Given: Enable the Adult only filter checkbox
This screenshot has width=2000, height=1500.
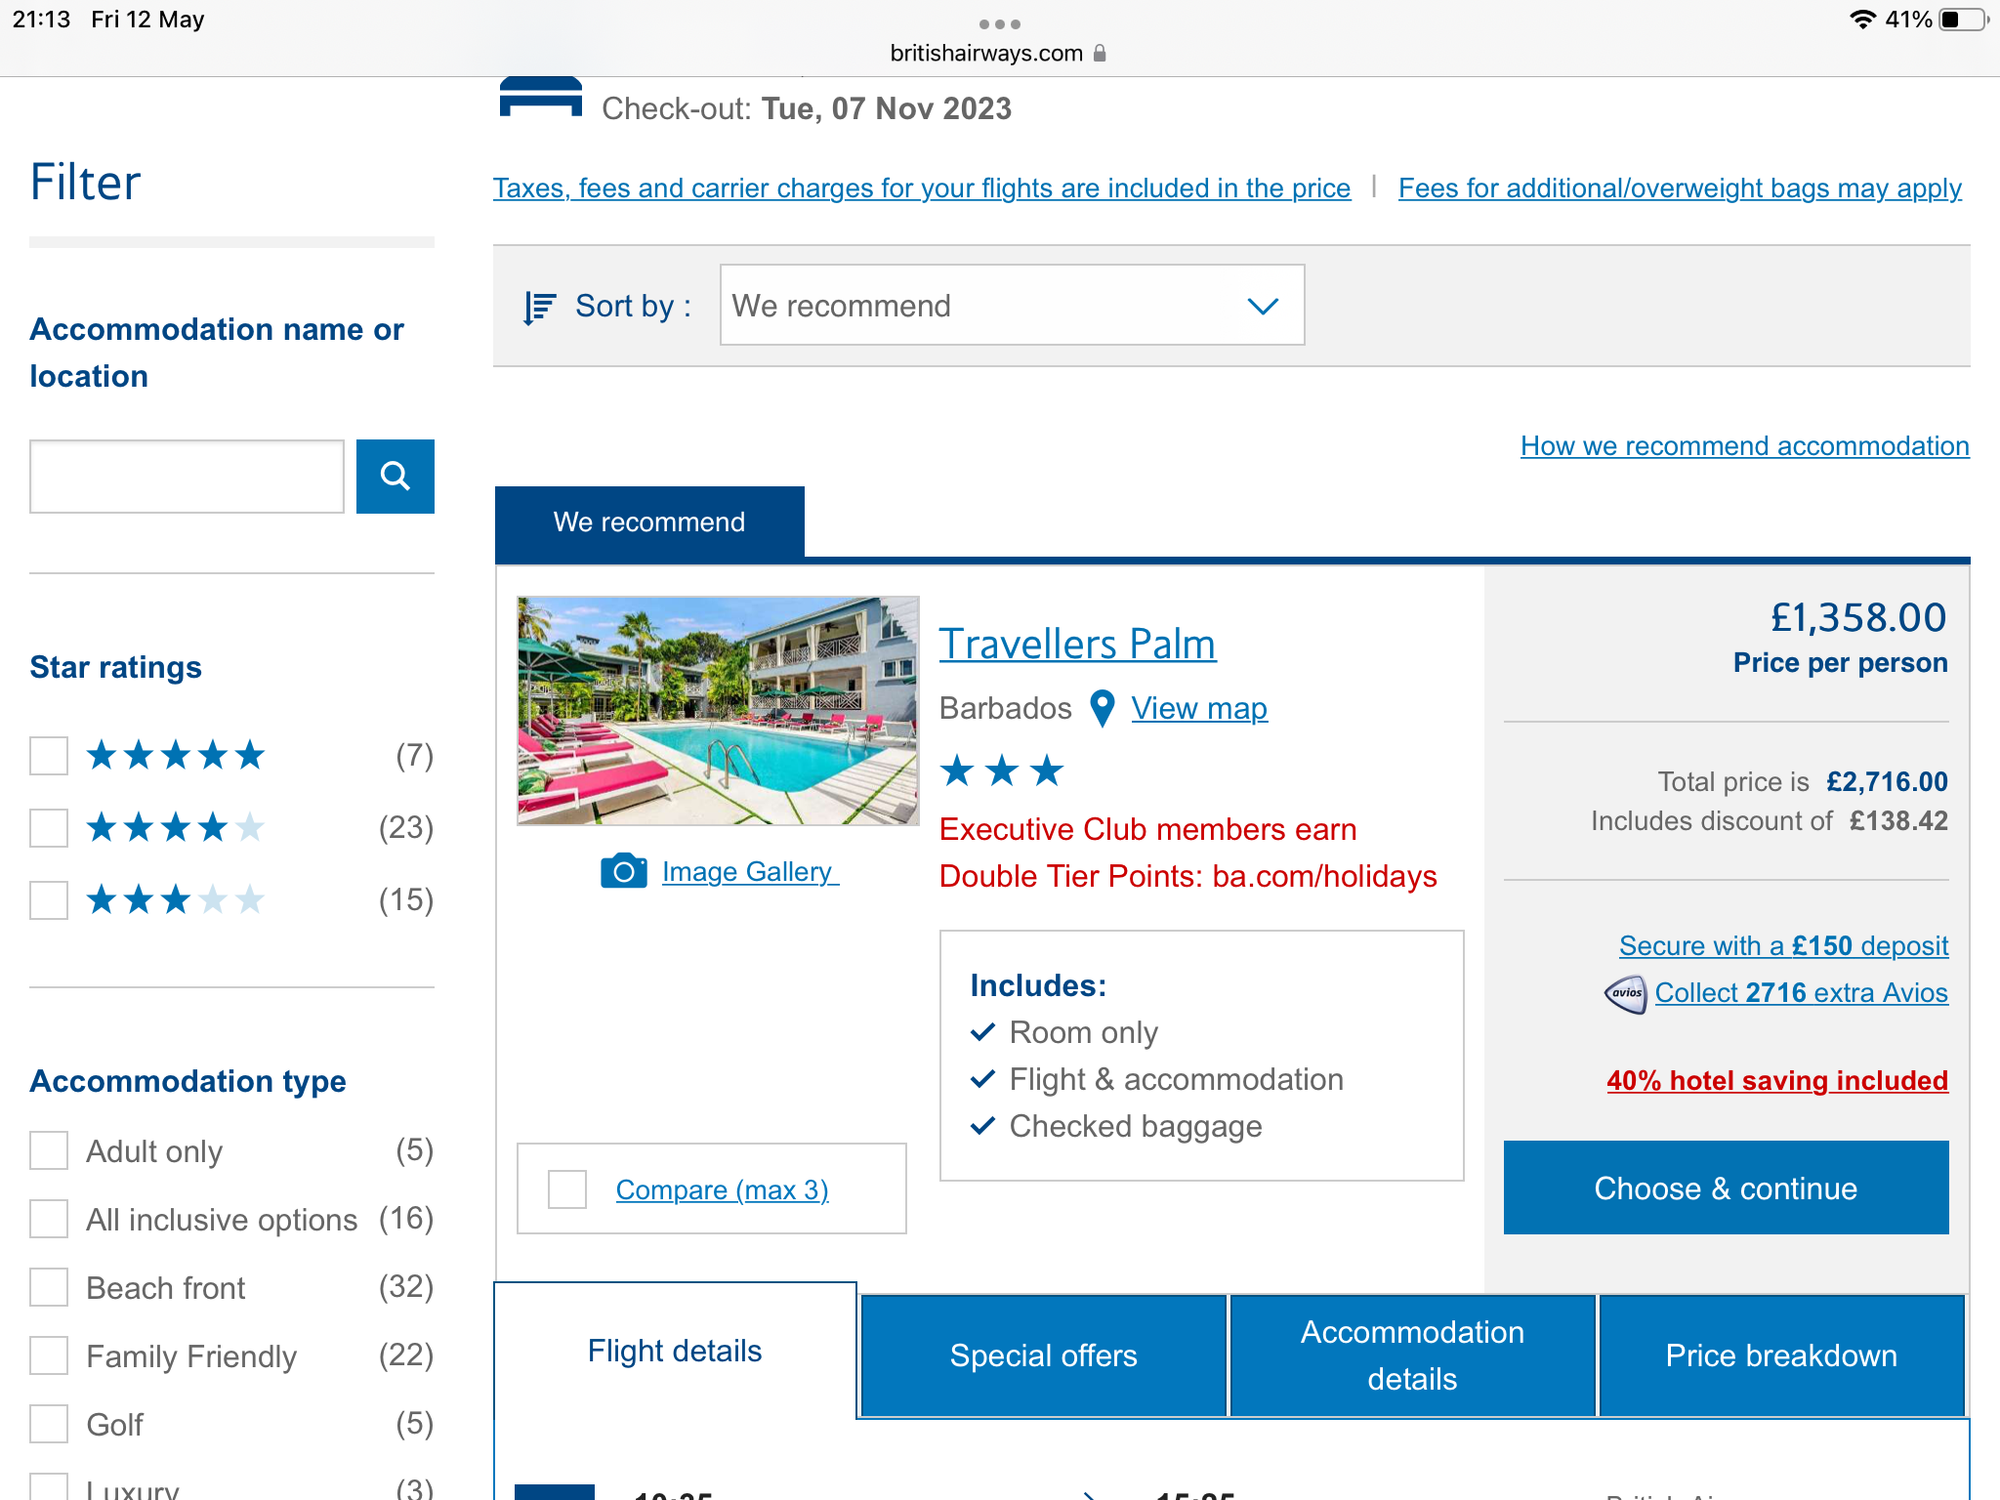Looking at the screenshot, I should (49, 1151).
